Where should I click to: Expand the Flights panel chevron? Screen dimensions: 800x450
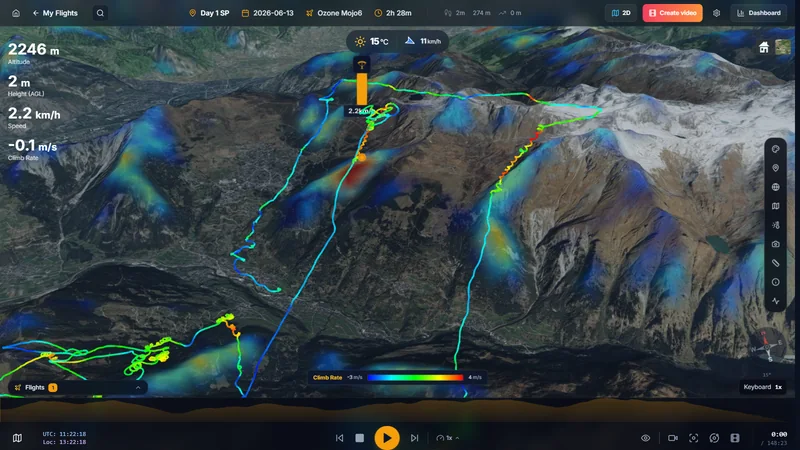138,388
